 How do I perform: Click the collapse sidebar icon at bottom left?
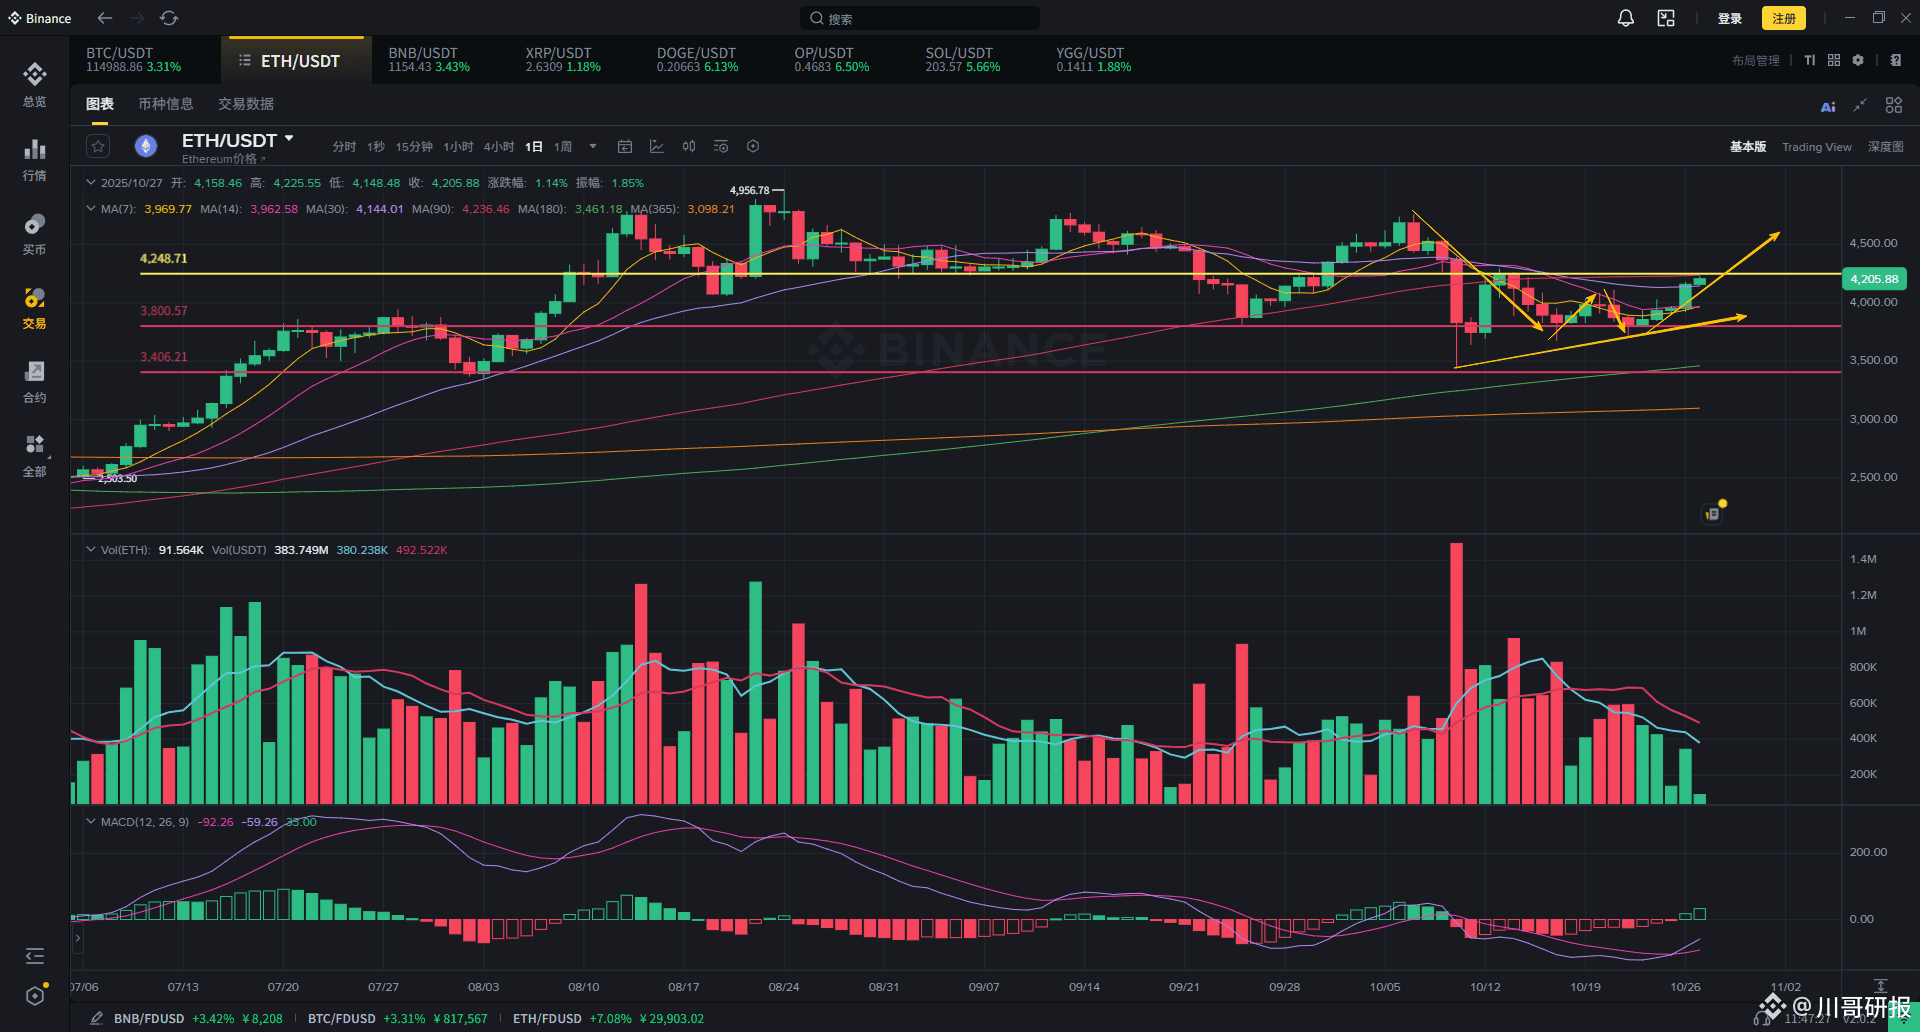(x=35, y=956)
